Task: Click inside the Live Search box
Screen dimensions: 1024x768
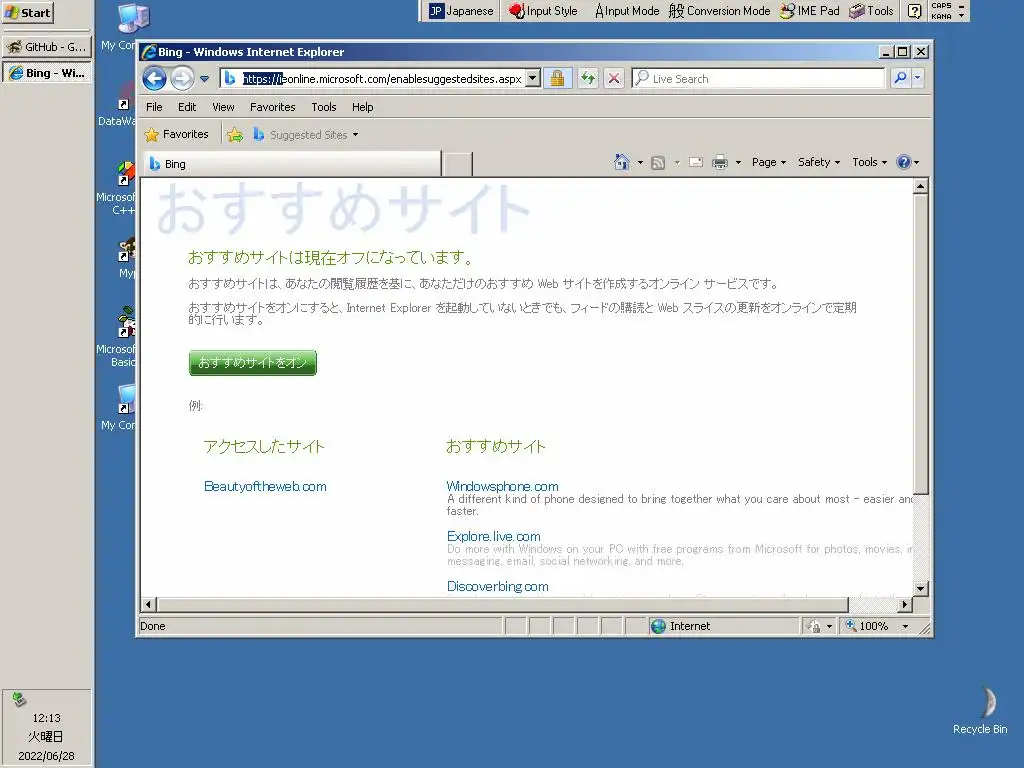Action: coord(758,78)
